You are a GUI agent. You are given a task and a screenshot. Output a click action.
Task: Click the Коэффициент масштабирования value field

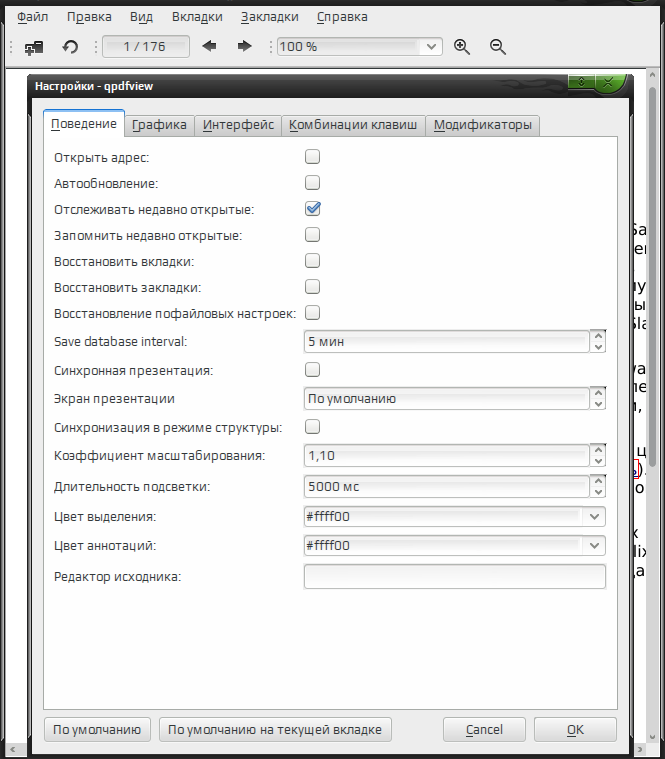(x=447, y=455)
